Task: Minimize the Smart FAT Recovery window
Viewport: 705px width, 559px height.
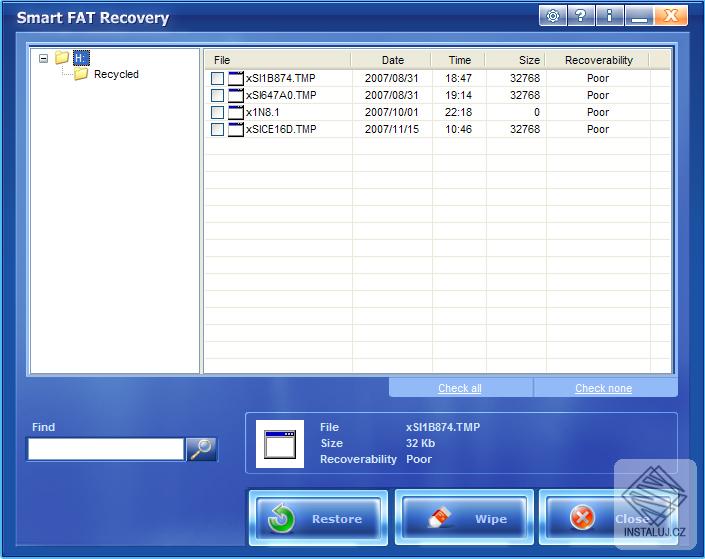Action: (638, 16)
